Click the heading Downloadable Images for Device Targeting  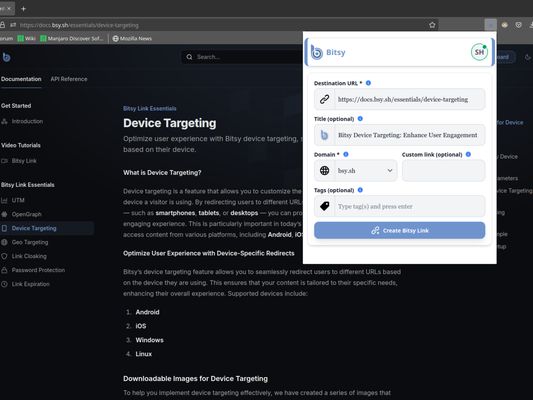(x=195, y=379)
